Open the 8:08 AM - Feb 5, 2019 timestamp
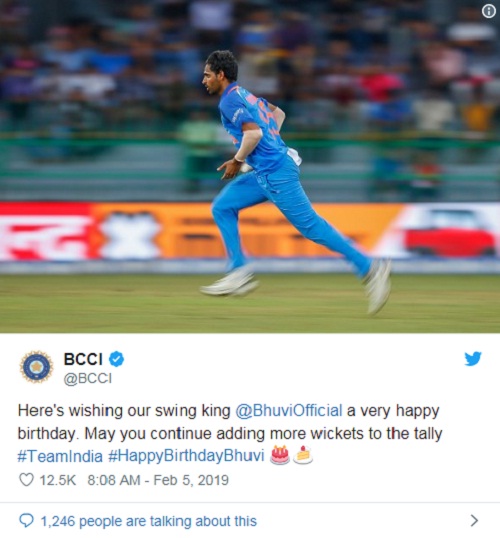The height and width of the screenshot is (538, 500). point(158,480)
